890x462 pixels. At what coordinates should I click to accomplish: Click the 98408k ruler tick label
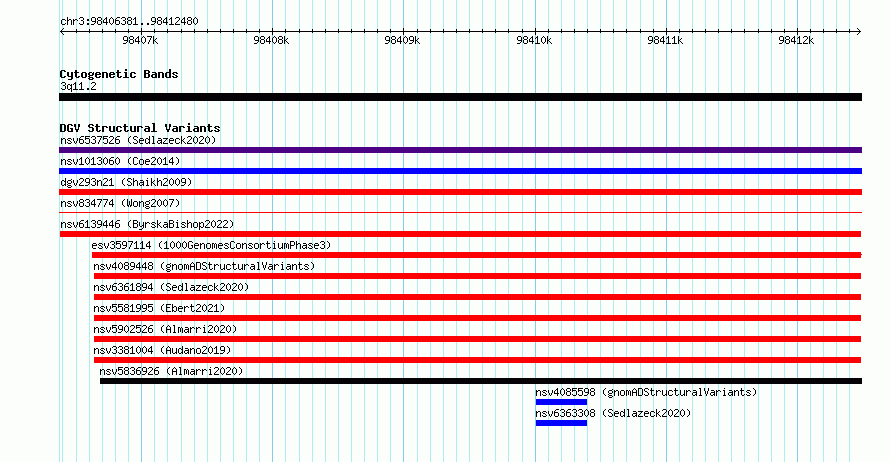271,40
